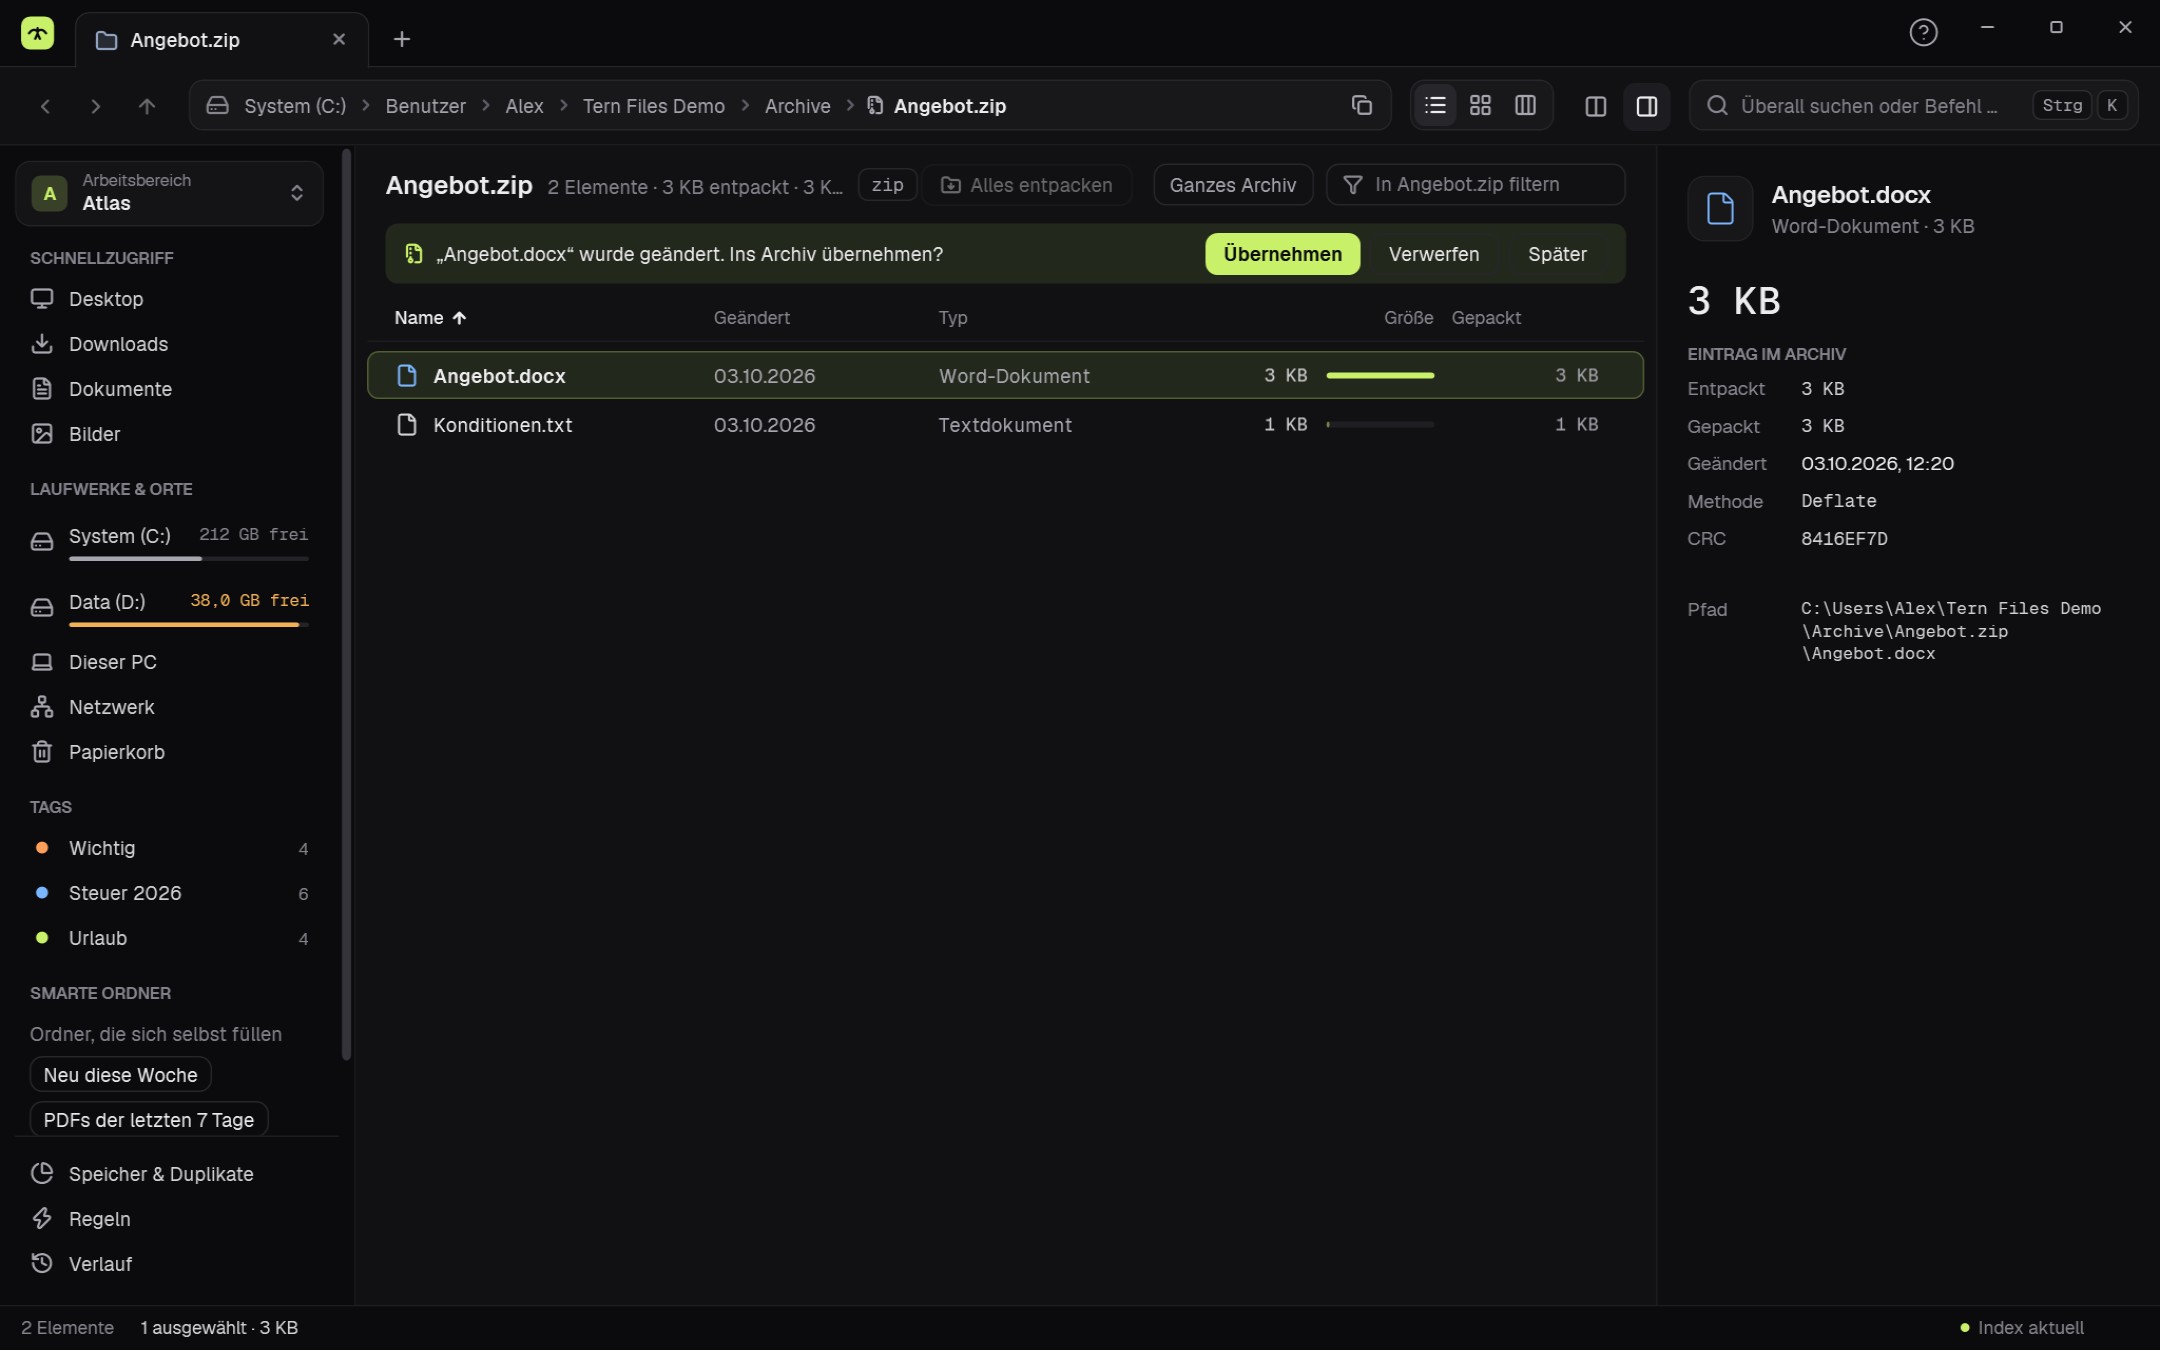Open the Atlas workspace switcher
2160x1350 pixels.
coord(169,192)
